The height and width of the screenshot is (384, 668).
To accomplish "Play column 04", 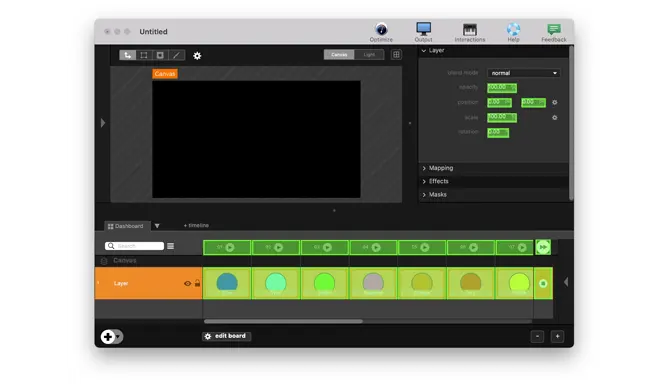I will 376,247.
